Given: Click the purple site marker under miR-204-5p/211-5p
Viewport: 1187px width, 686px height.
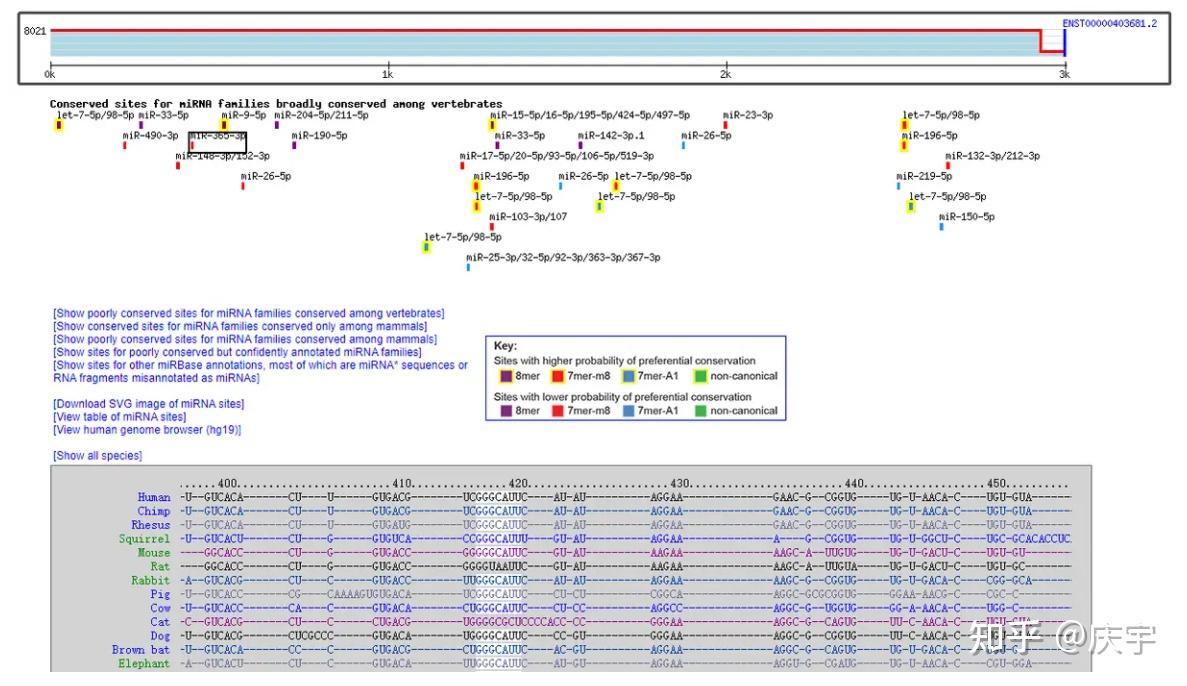Looking at the screenshot, I should 277,125.
